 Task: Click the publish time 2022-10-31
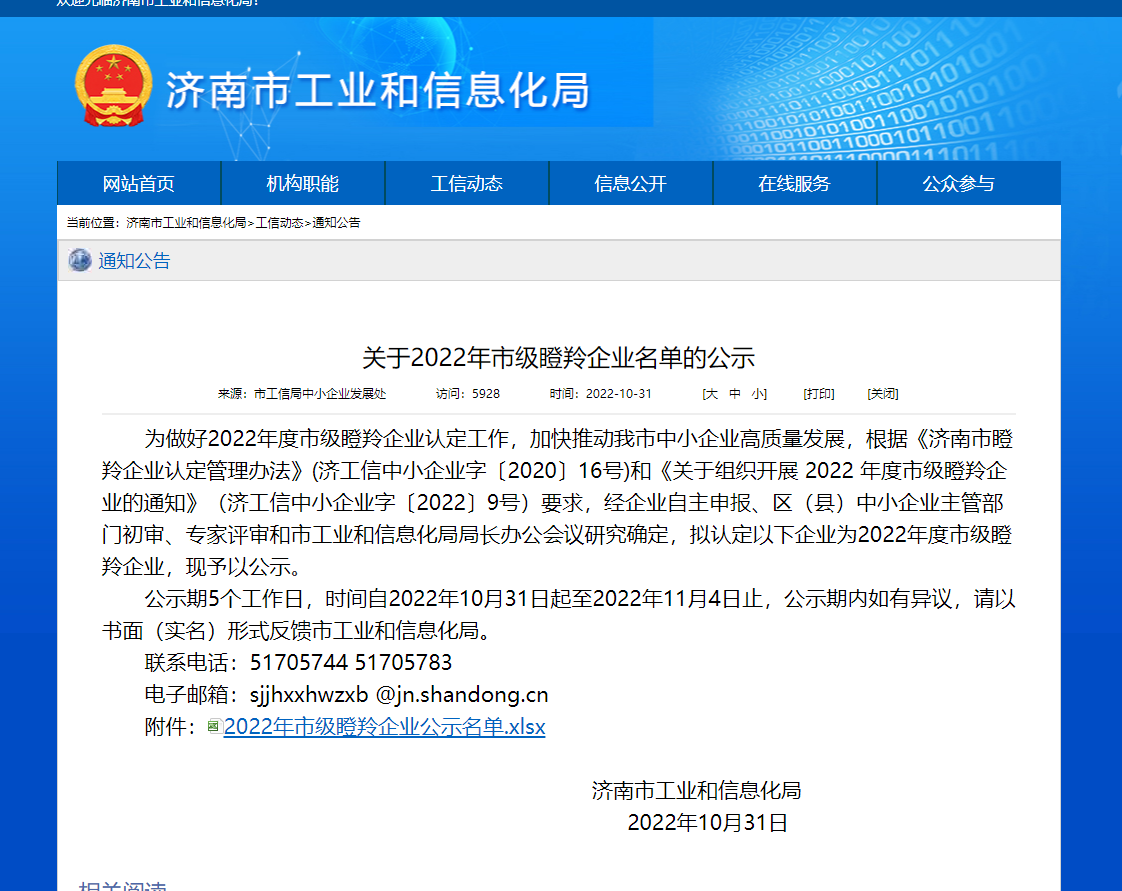coord(619,394)
